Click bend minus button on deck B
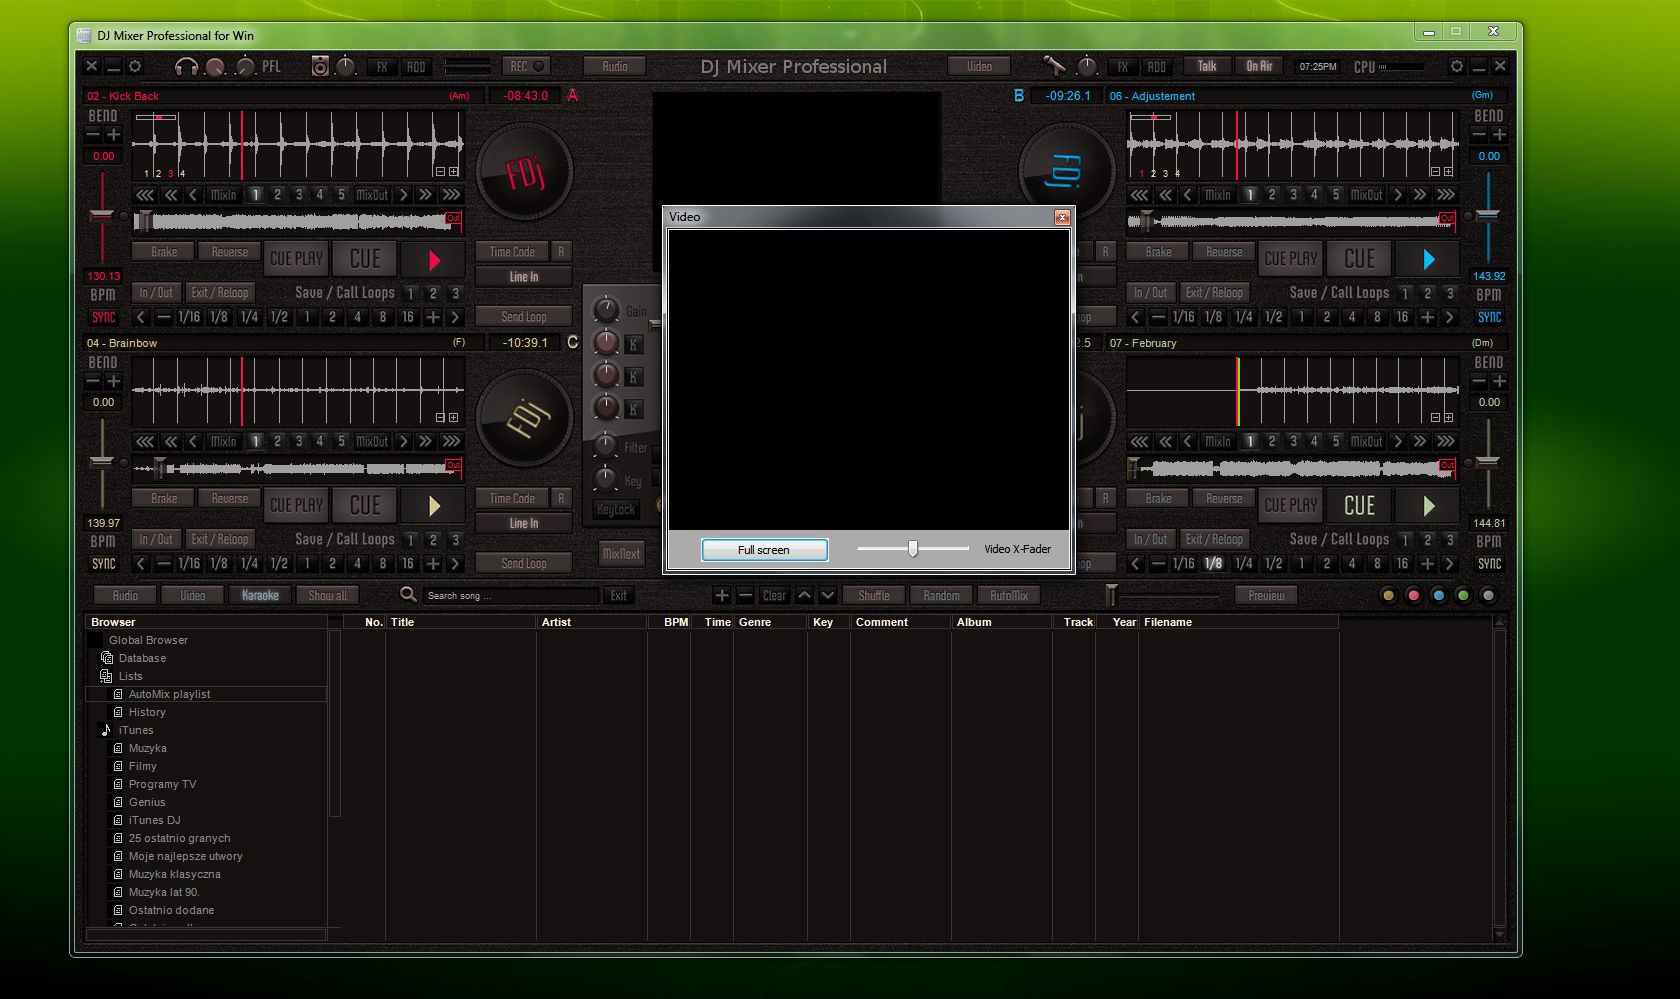Viewport: 1680px width, 999px height. point(1479,134)
